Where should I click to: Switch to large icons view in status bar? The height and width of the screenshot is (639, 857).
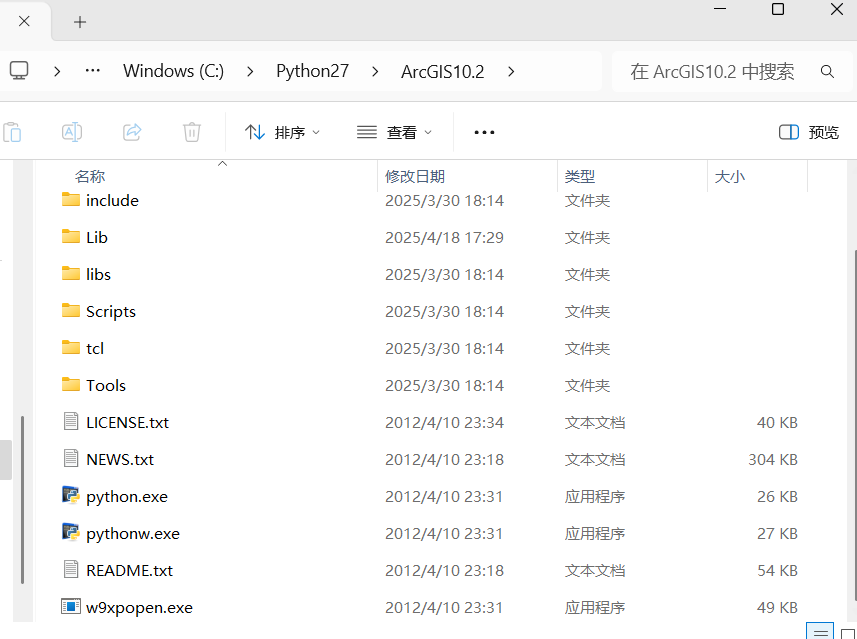click(848, 633)
